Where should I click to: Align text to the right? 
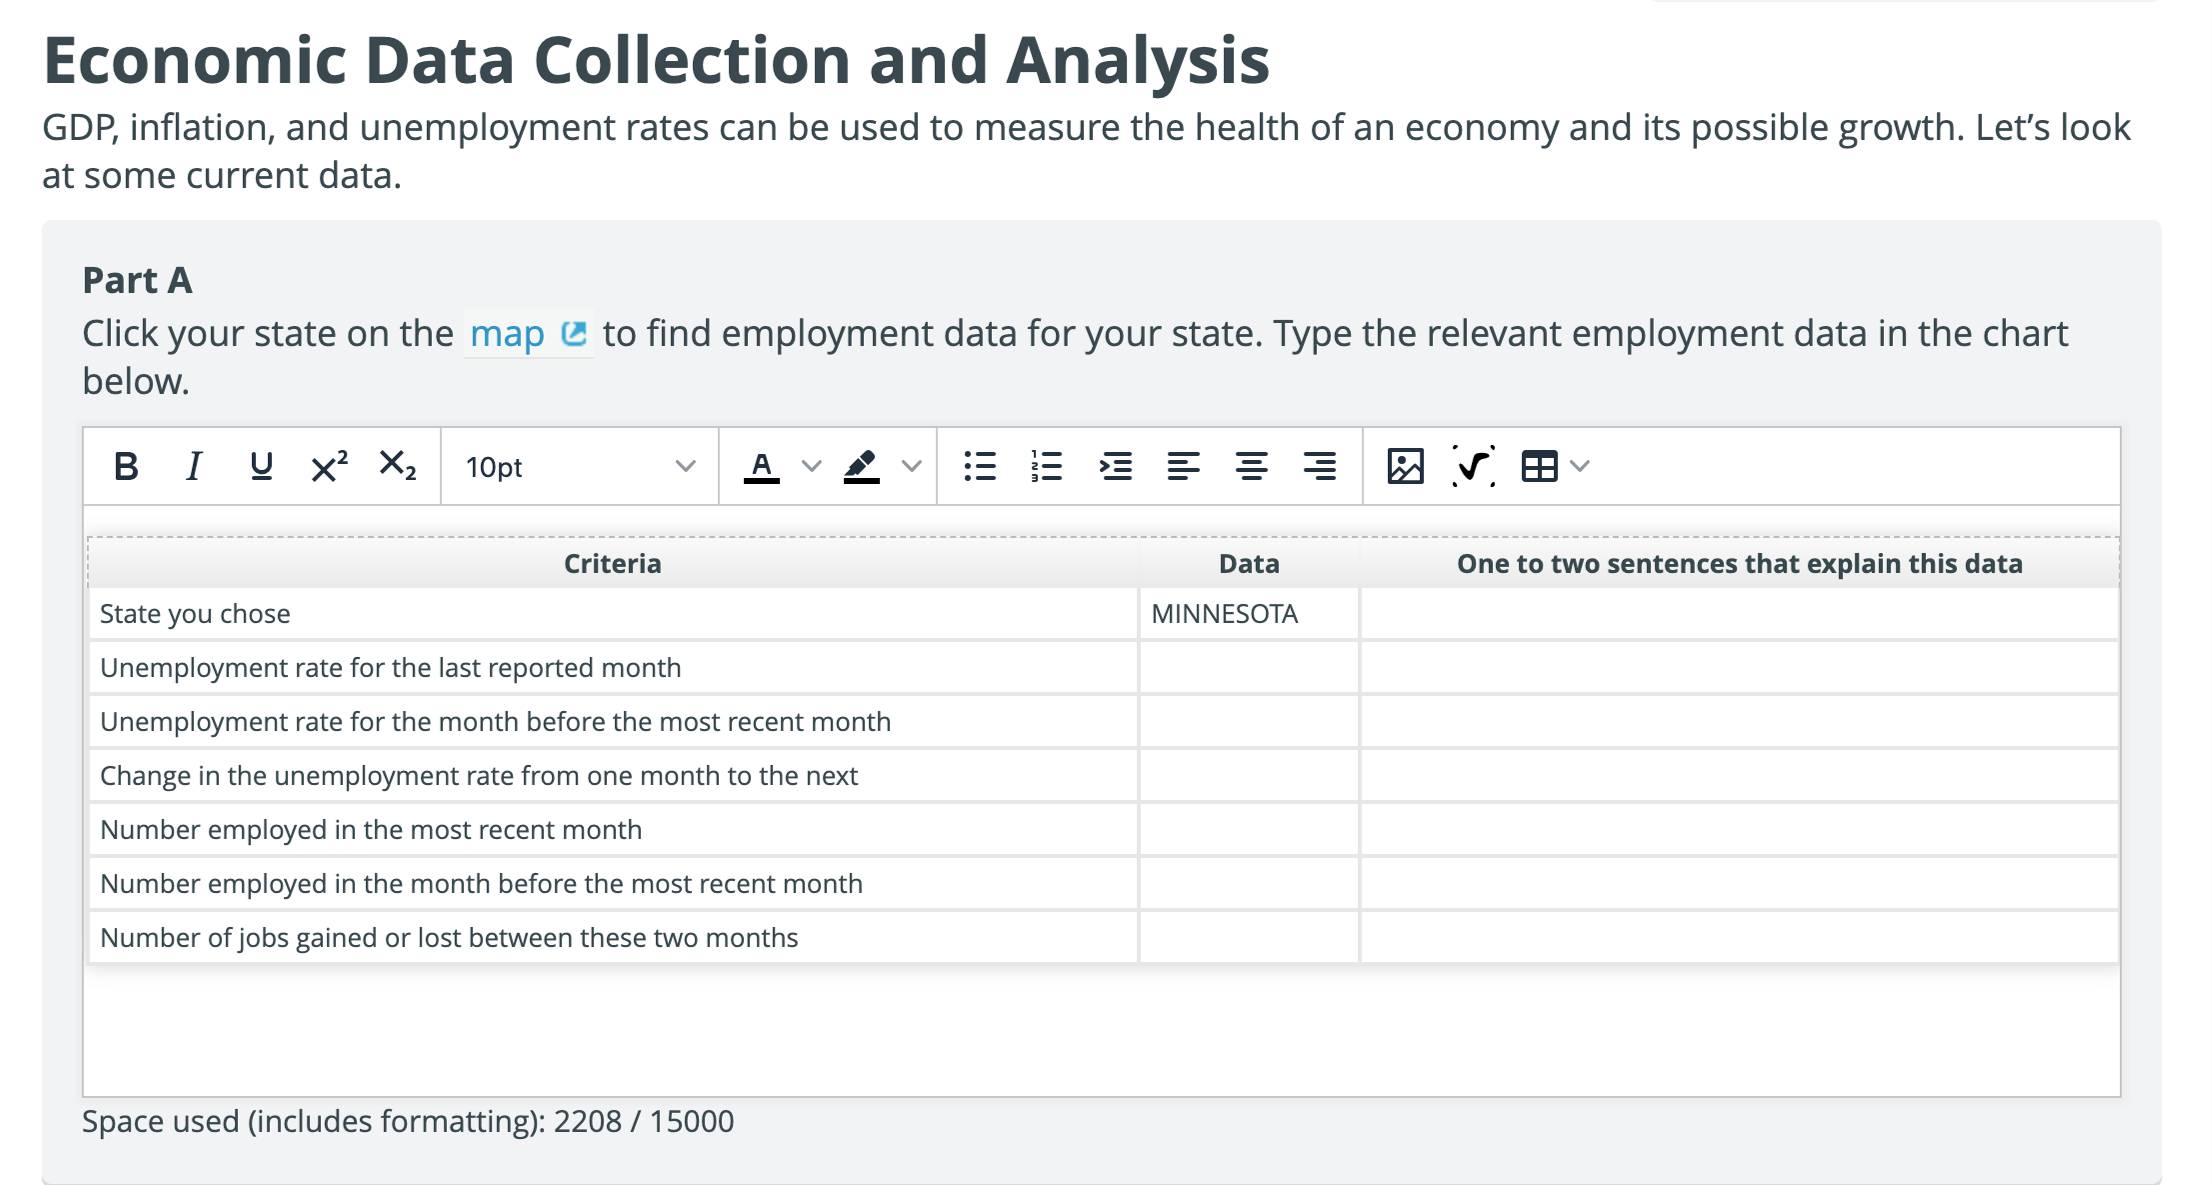(1319, 466)
